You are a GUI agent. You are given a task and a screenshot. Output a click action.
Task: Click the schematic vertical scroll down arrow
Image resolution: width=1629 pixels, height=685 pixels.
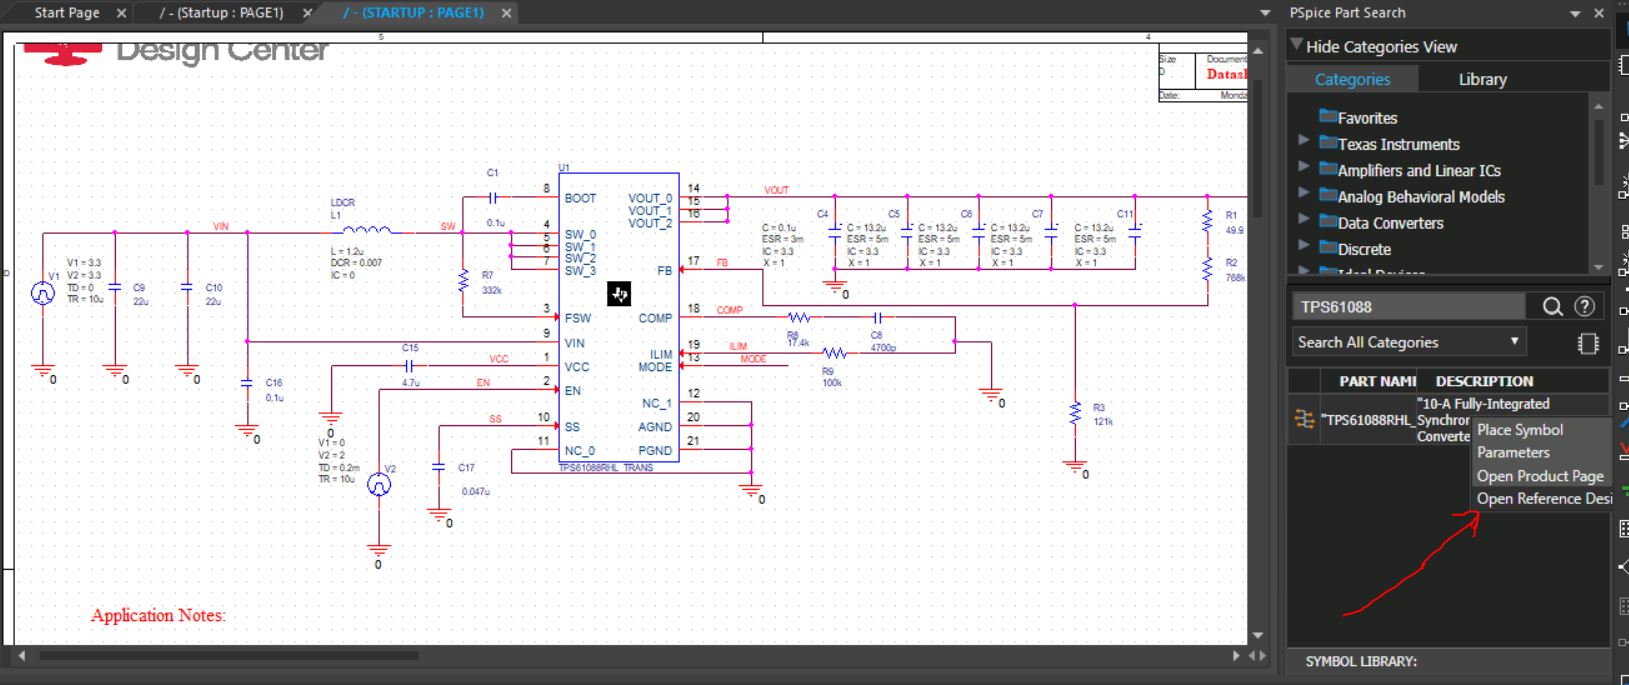(x=1258, y=635)
